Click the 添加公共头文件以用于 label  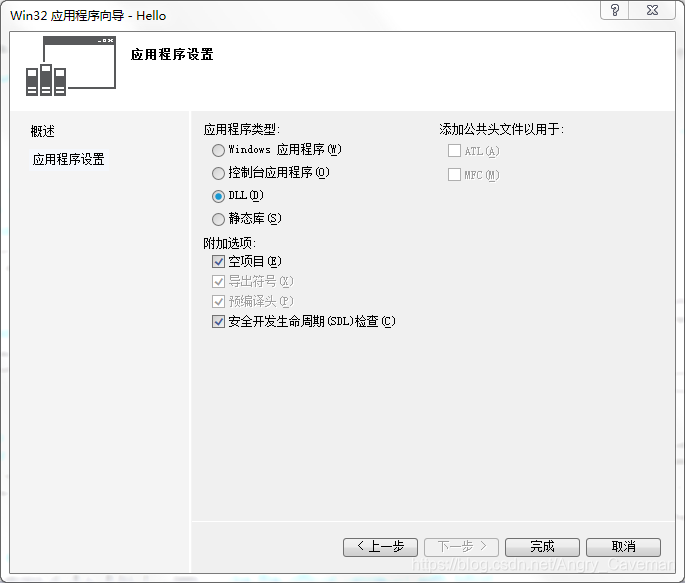point(502,129)
